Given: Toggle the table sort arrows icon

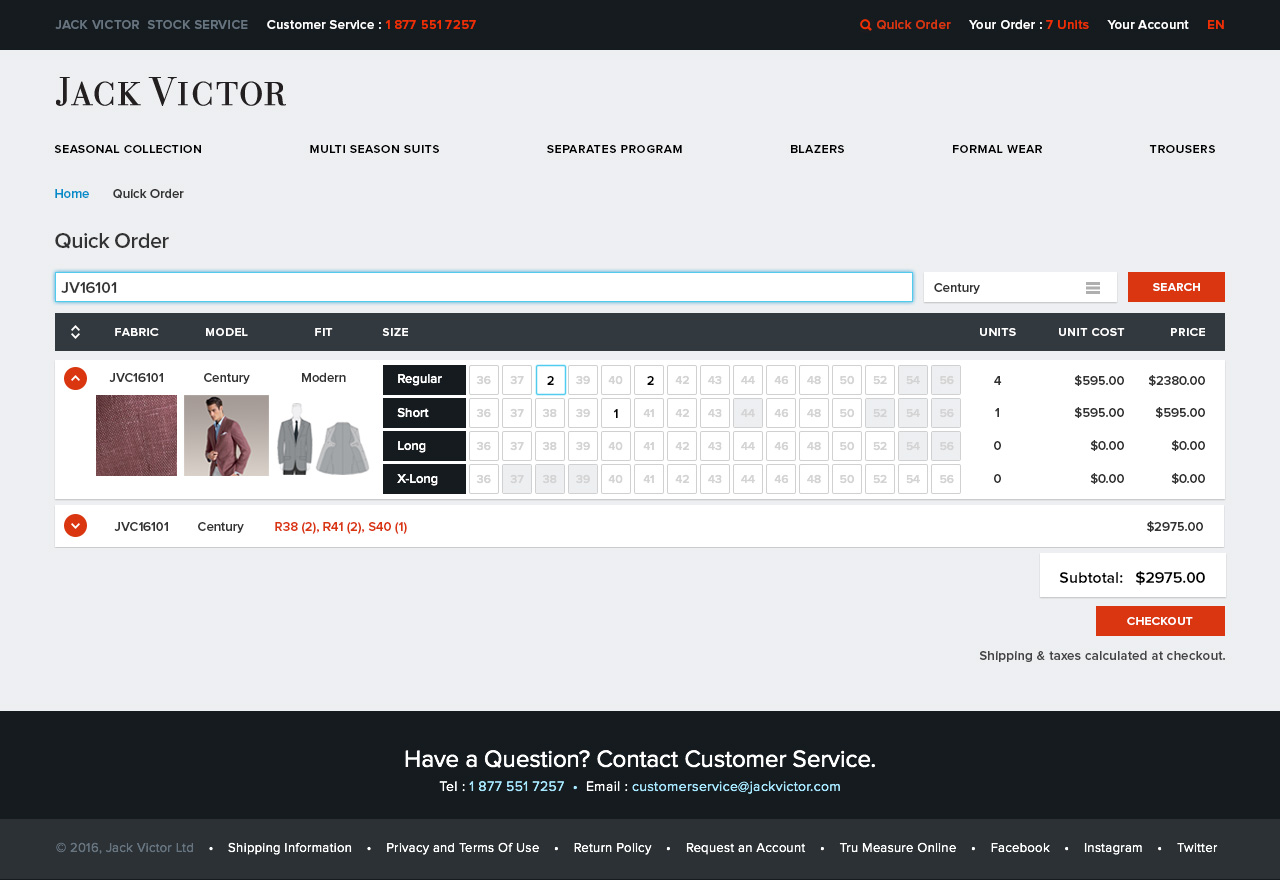Looking at the screenshot, I should coord(75,332).
